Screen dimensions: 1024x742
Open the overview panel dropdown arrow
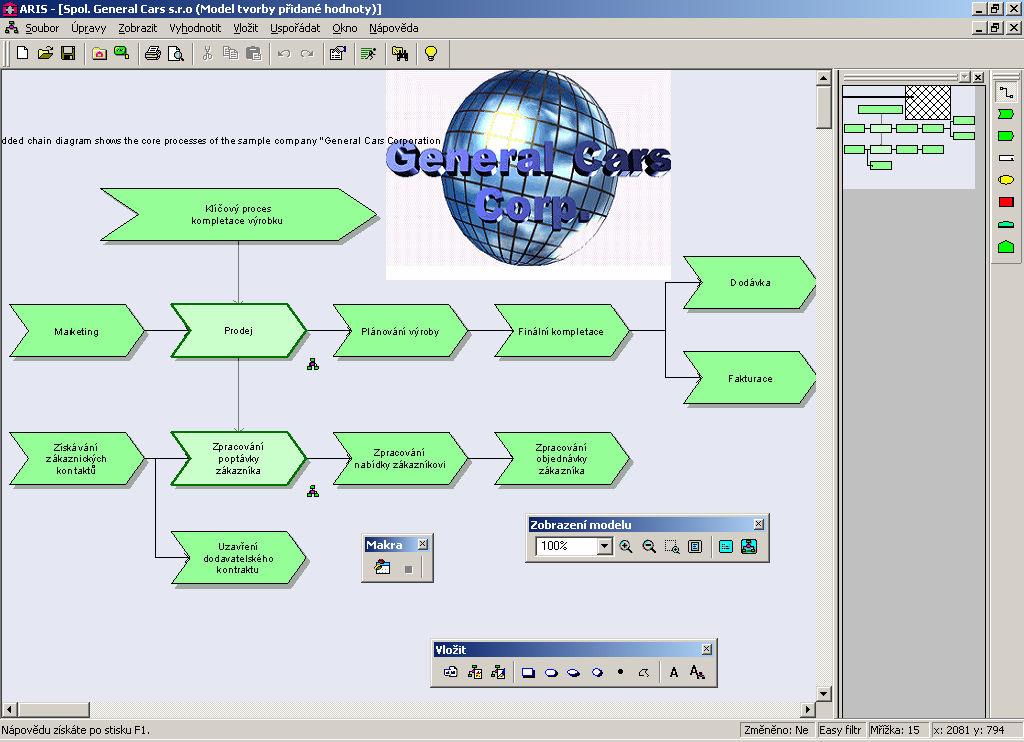[x=965, y=77]
